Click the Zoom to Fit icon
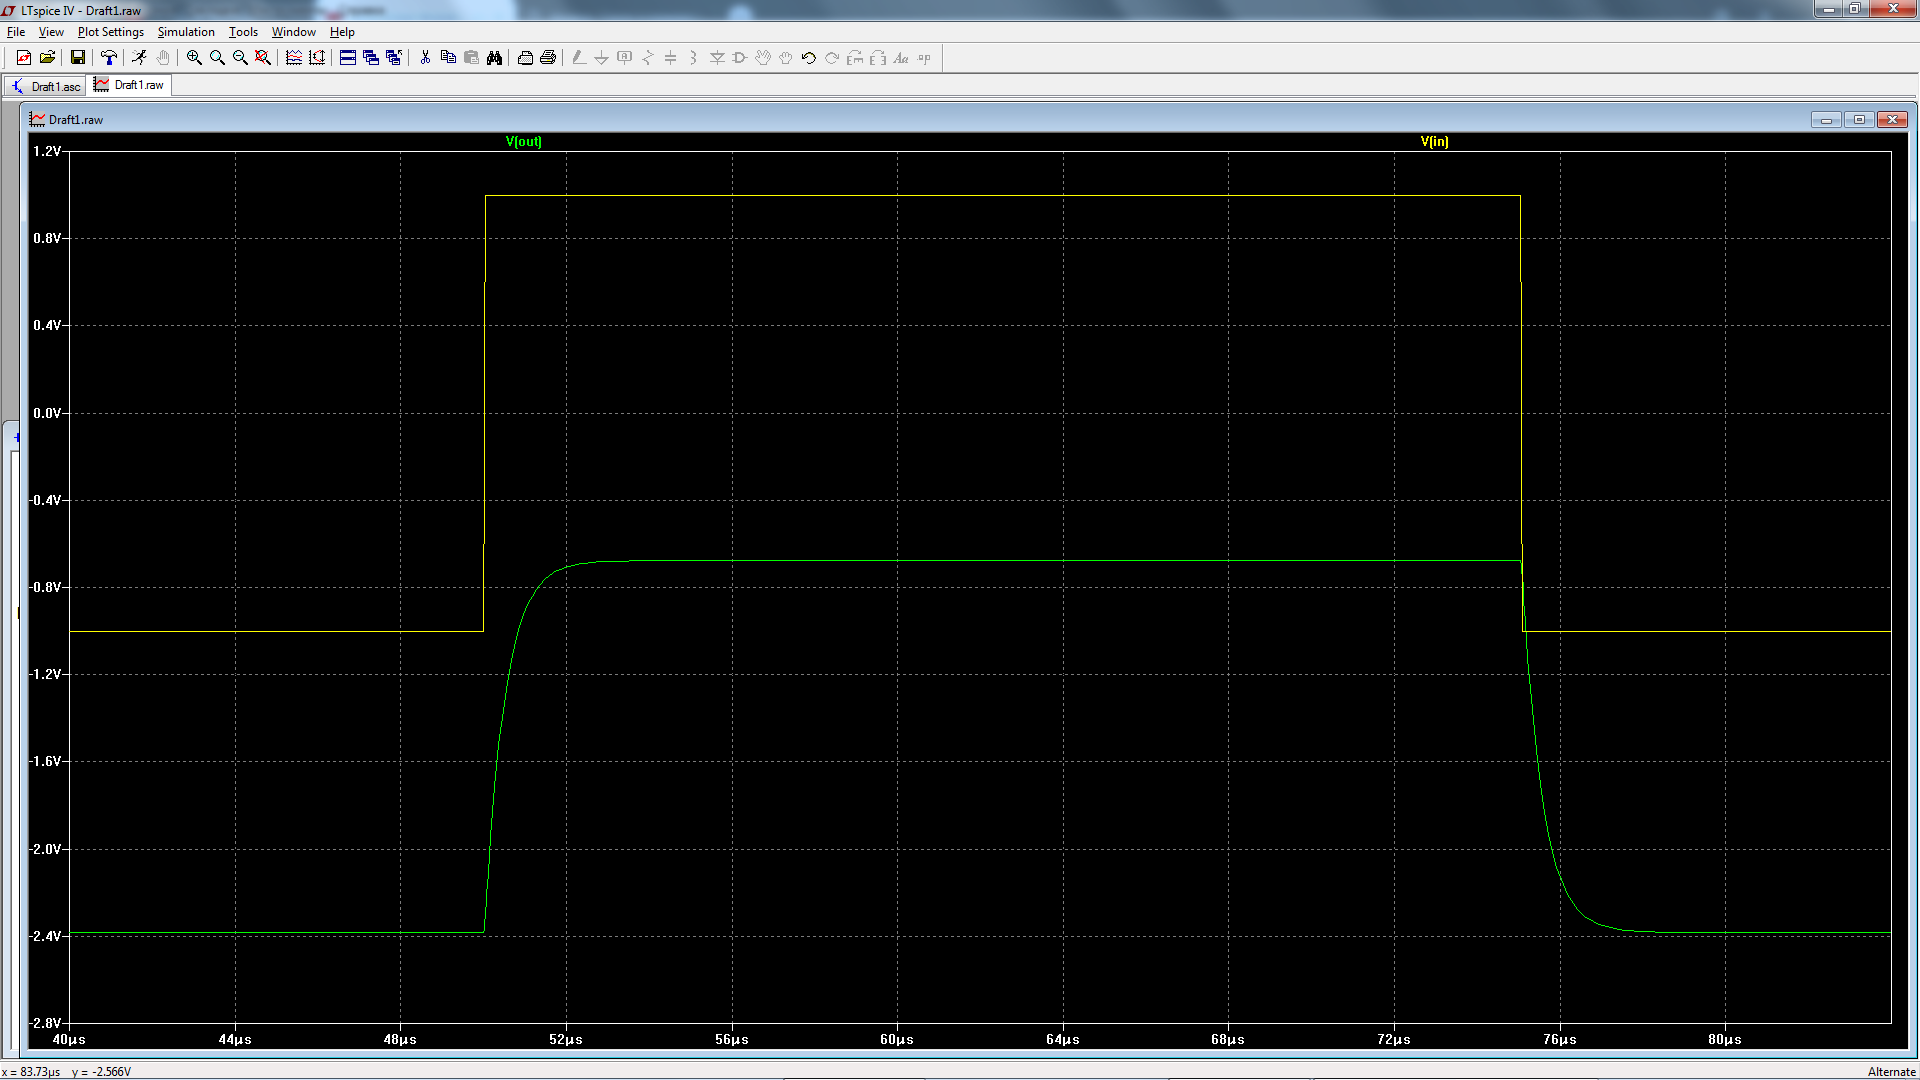The height and width of the screenshot is (1080, 1920). tap(263, 58)
